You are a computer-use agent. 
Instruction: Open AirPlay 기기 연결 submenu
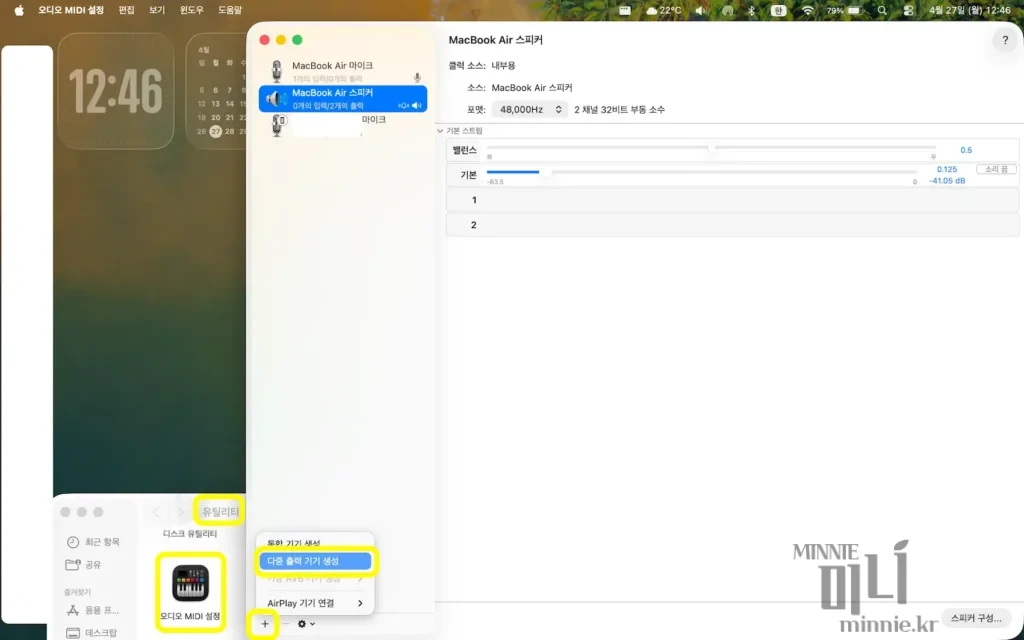click(x=315, y=603)
